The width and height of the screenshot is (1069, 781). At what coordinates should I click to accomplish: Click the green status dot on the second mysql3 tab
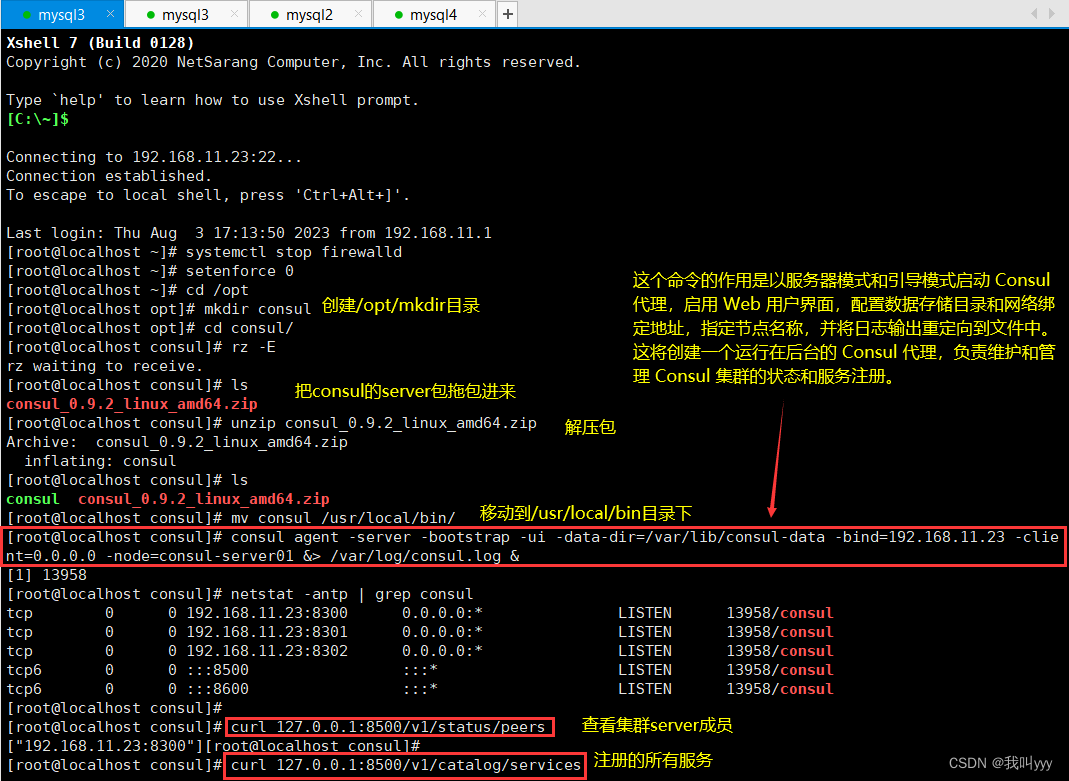152,14
